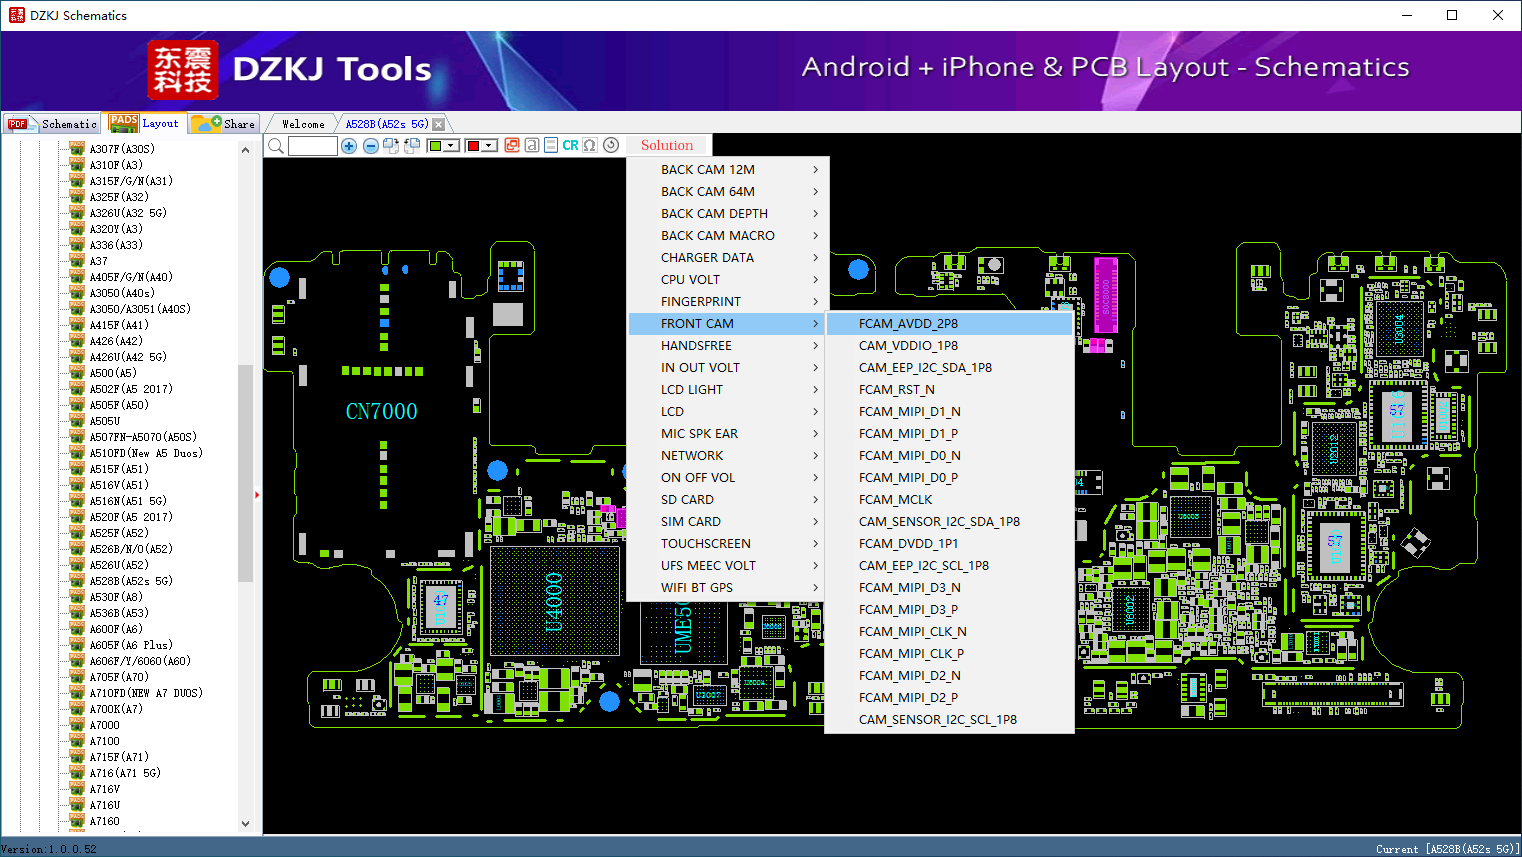This screenshot has width=1522, height=857.
Task: Click the cyan CR toolbar icon
Action: click(570, 145)
